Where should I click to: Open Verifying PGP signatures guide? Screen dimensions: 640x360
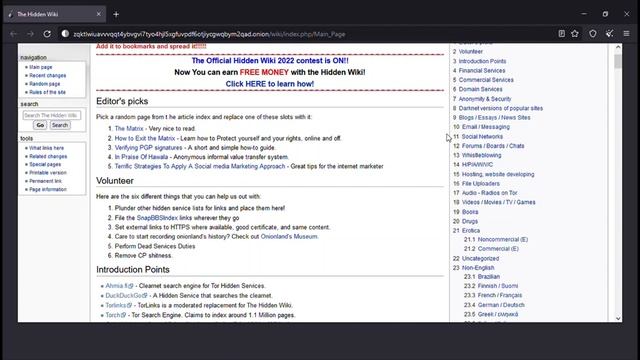[148, 148]
